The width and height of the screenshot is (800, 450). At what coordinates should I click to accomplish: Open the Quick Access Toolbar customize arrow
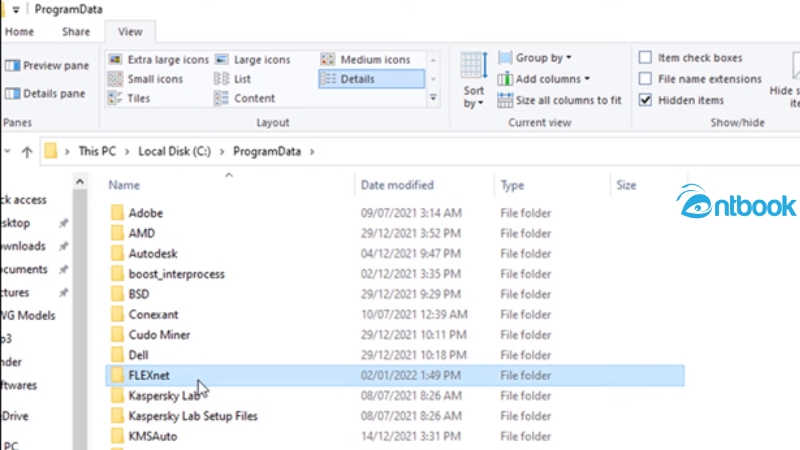(16, 10)
